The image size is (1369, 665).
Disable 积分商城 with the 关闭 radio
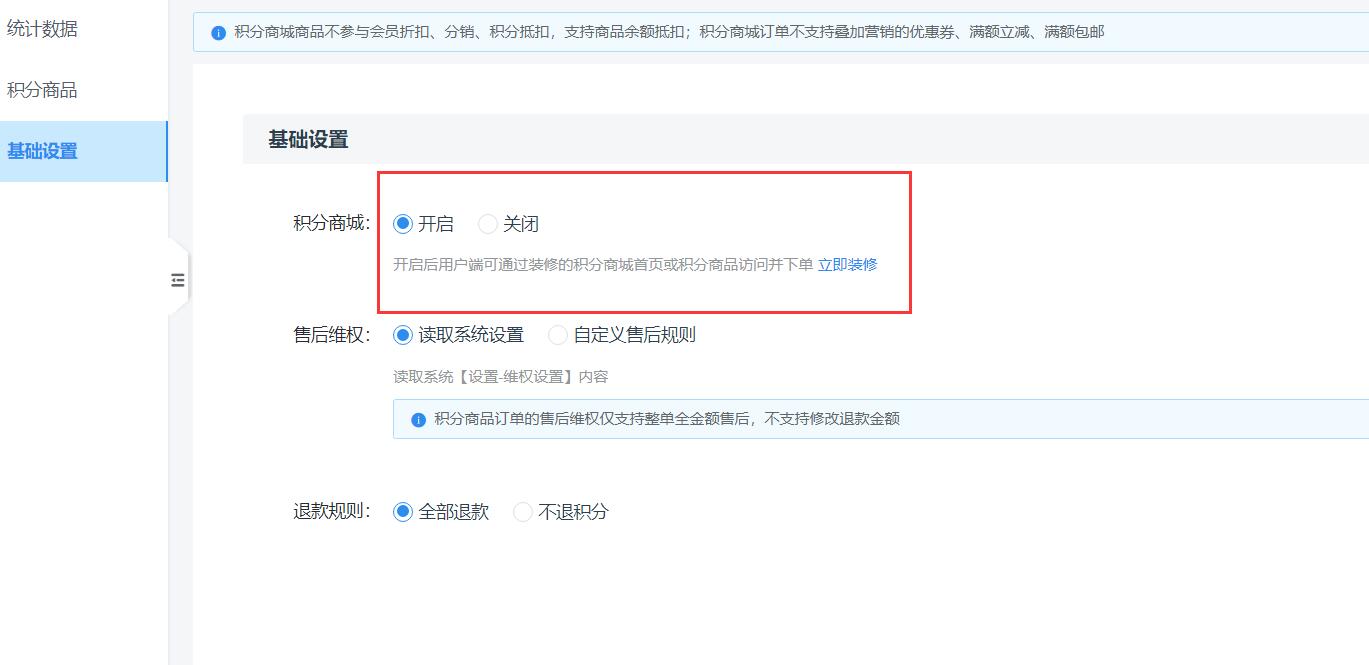[488, 224]
